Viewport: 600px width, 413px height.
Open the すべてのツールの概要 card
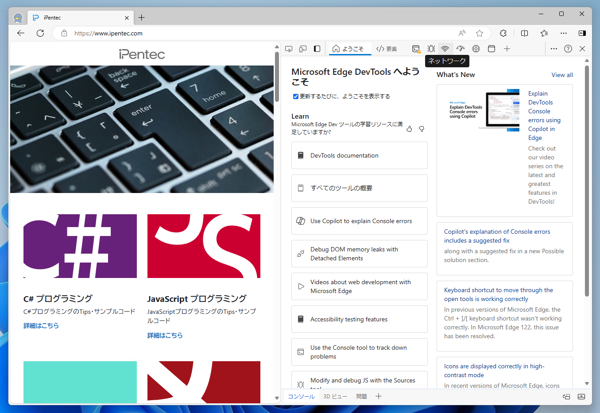pyautogui.click(x=359, y=188)
